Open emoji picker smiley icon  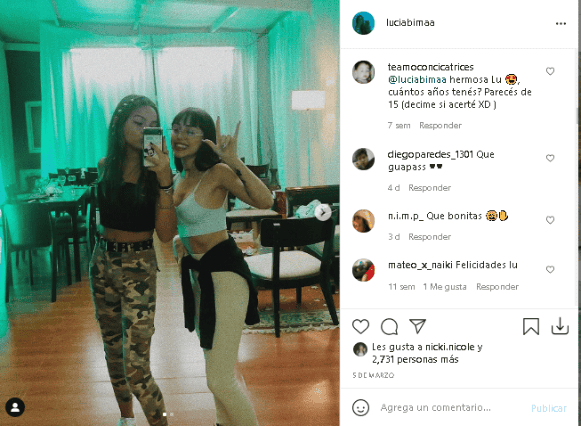coord(361,407)
